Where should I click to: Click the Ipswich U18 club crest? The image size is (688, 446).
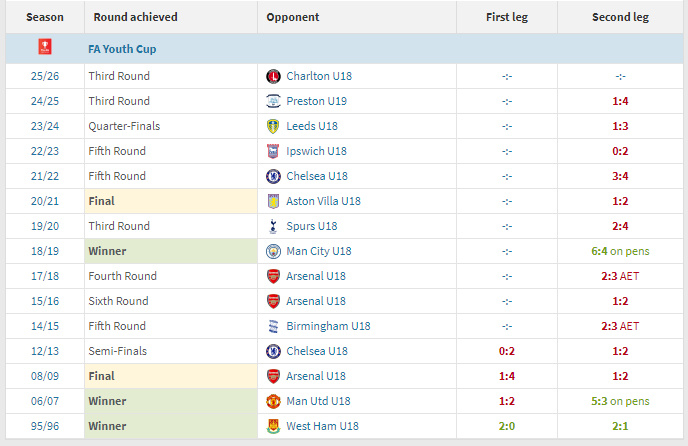pos(273,151)
